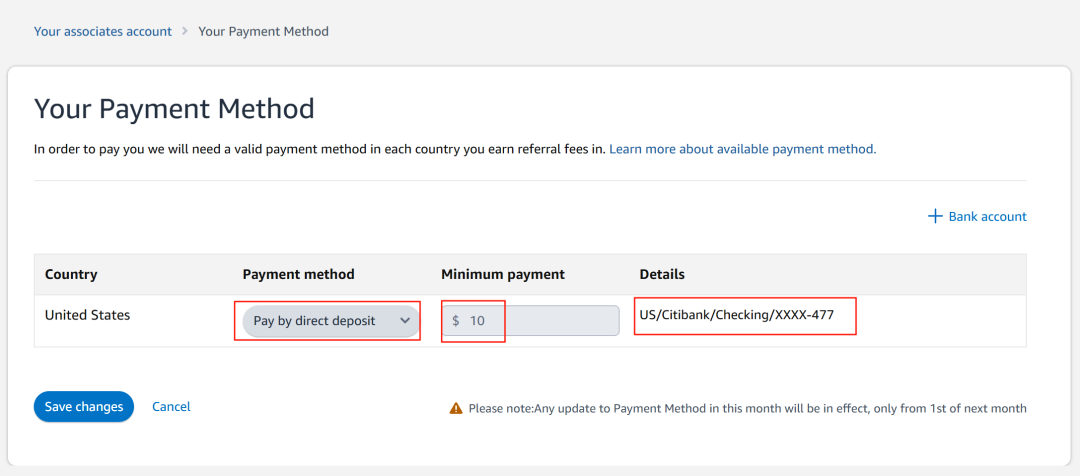Open the Pay by direct deposit dropdown
The width and height of the screenshot is (1080, 476).
(331, 321)
